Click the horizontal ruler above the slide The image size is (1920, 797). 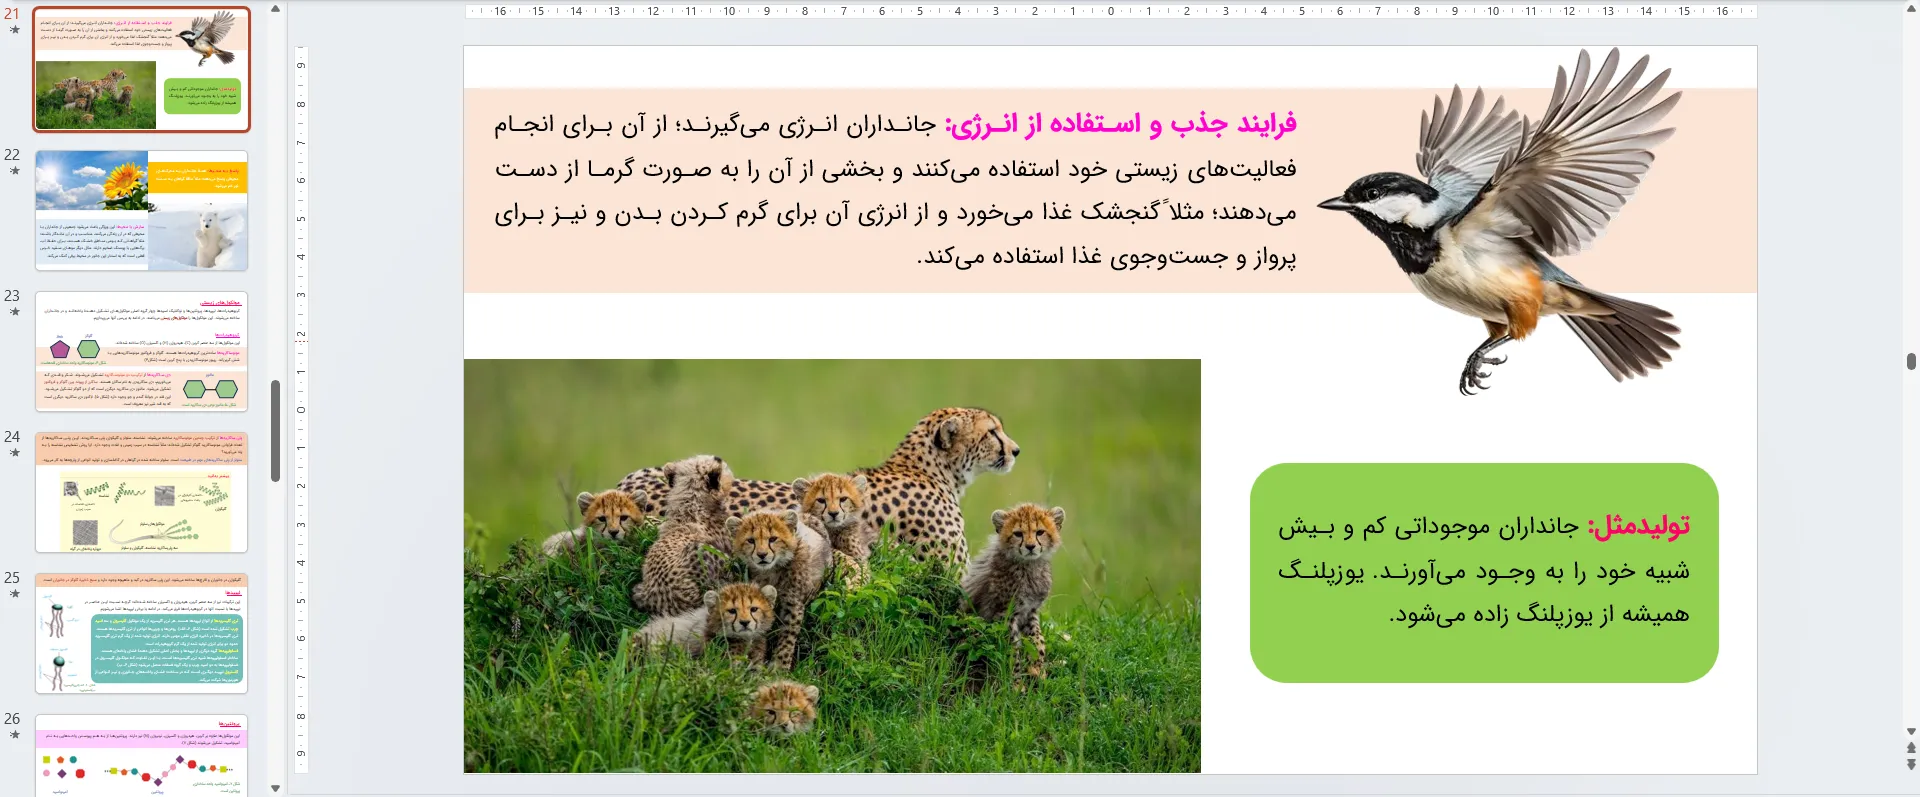click(x=1110, y=11)
